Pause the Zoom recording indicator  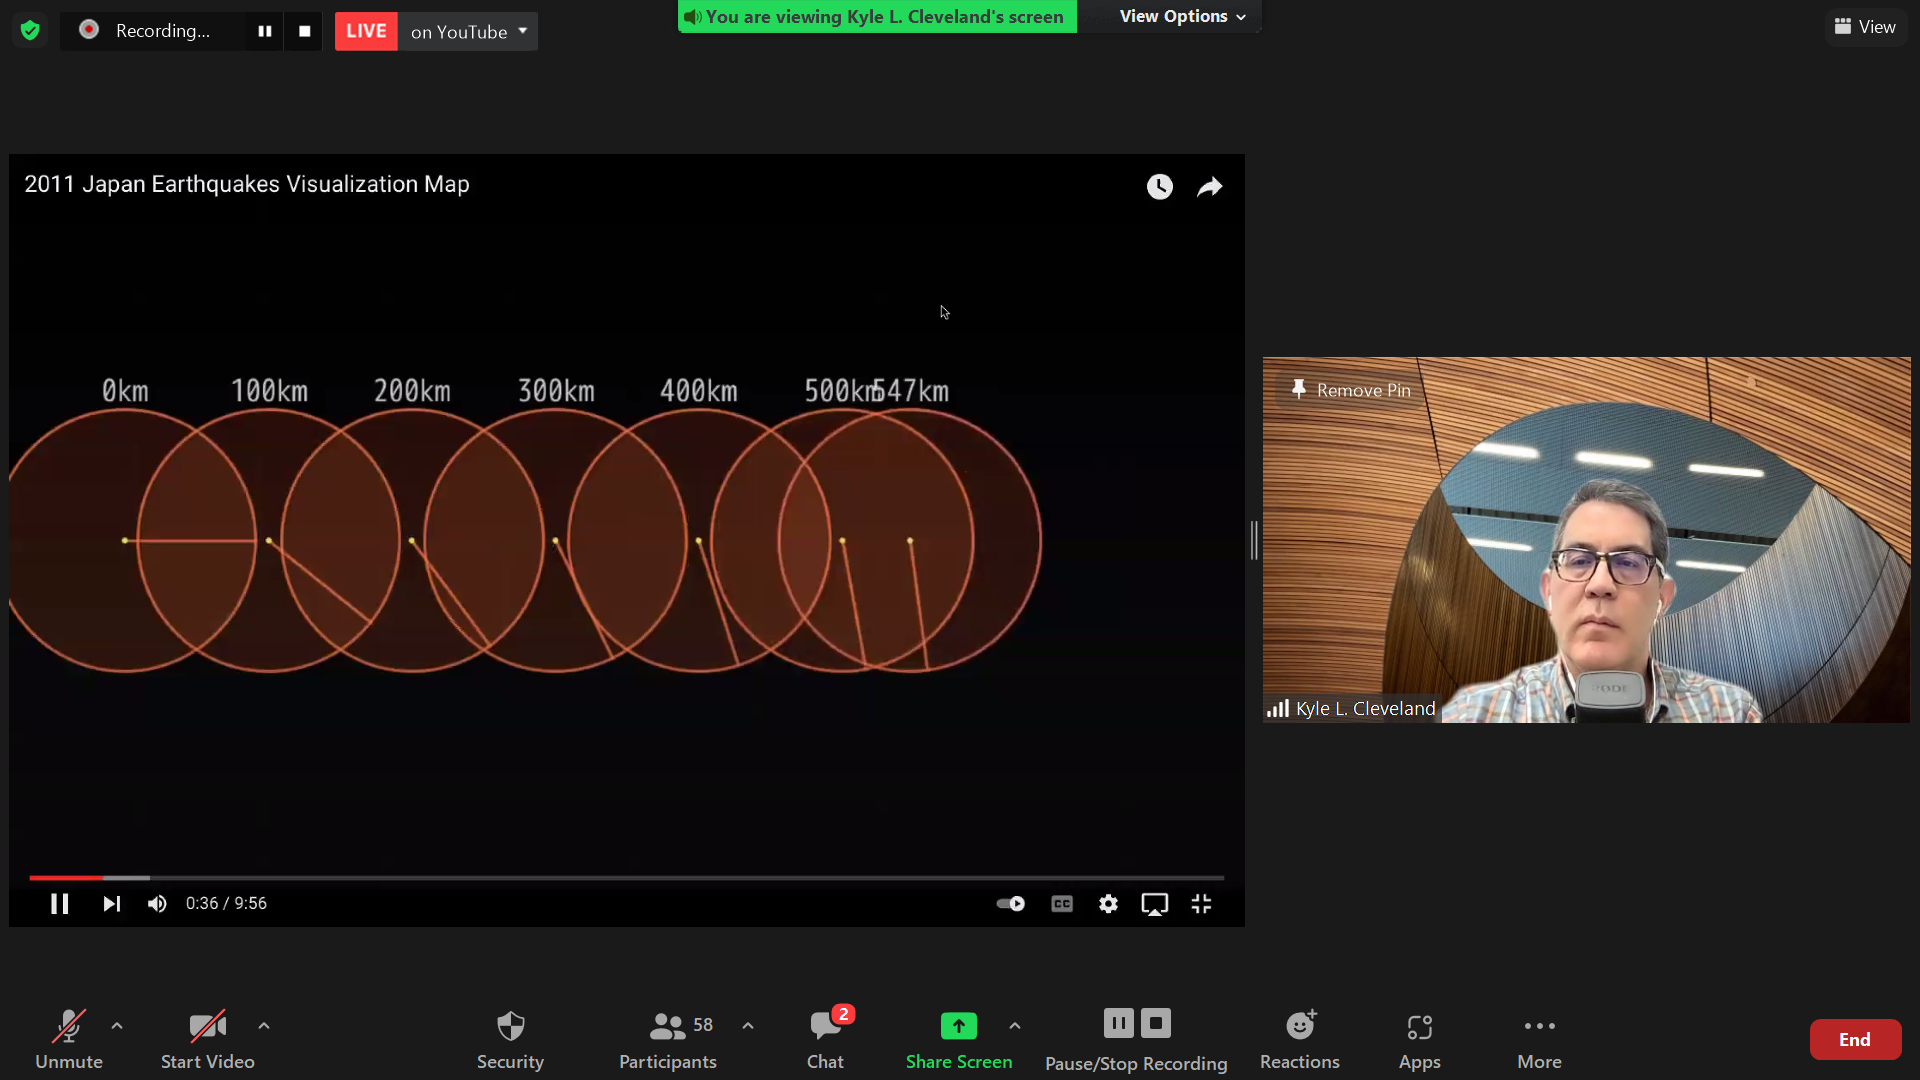(265, 31)
